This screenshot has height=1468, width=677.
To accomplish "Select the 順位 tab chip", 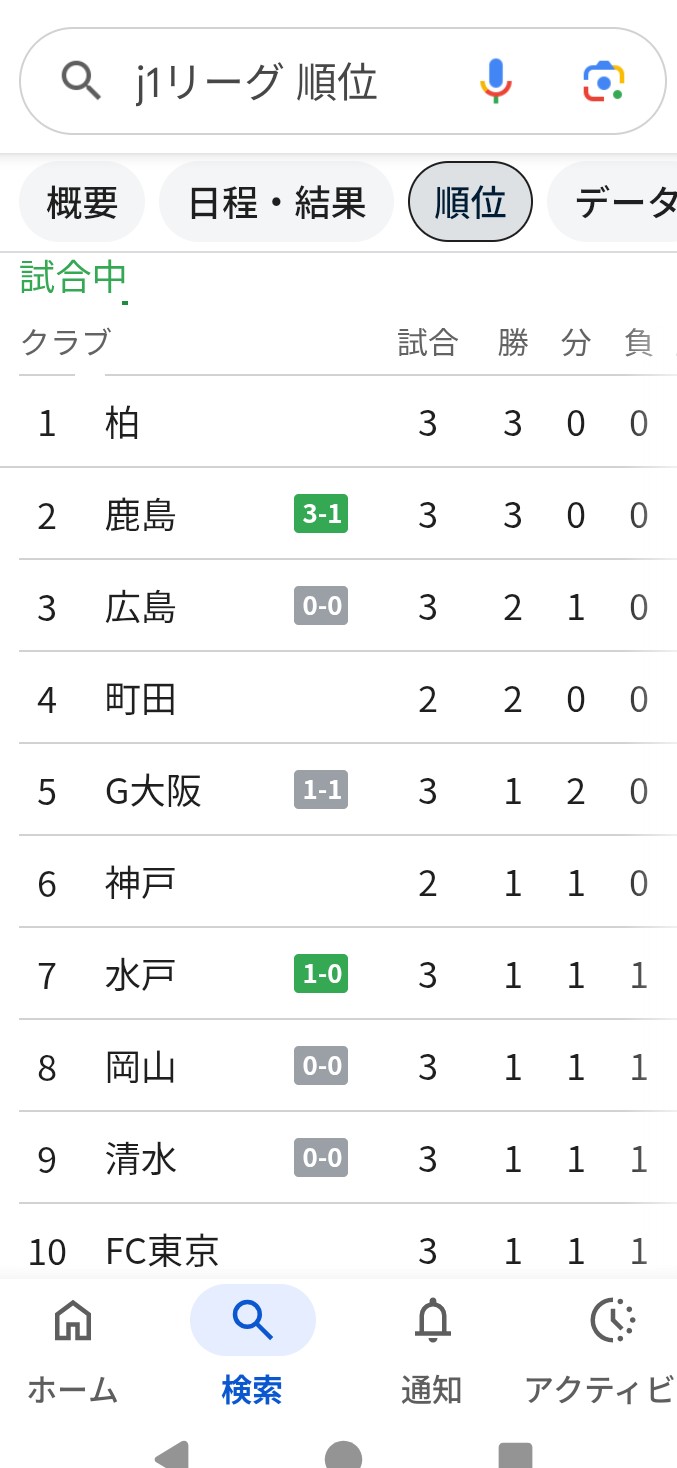I will tap(470, 202).
